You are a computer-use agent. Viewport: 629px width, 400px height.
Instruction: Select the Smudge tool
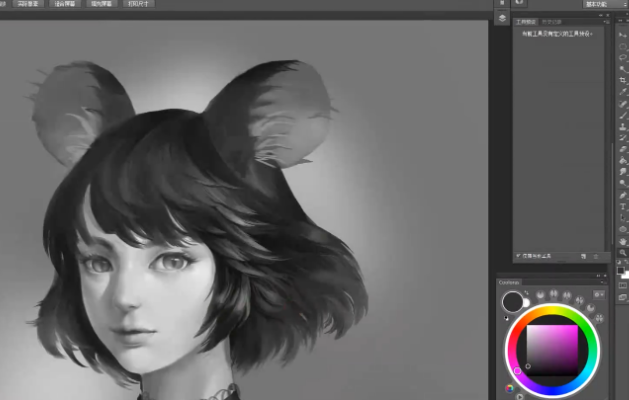coord(623,172)
